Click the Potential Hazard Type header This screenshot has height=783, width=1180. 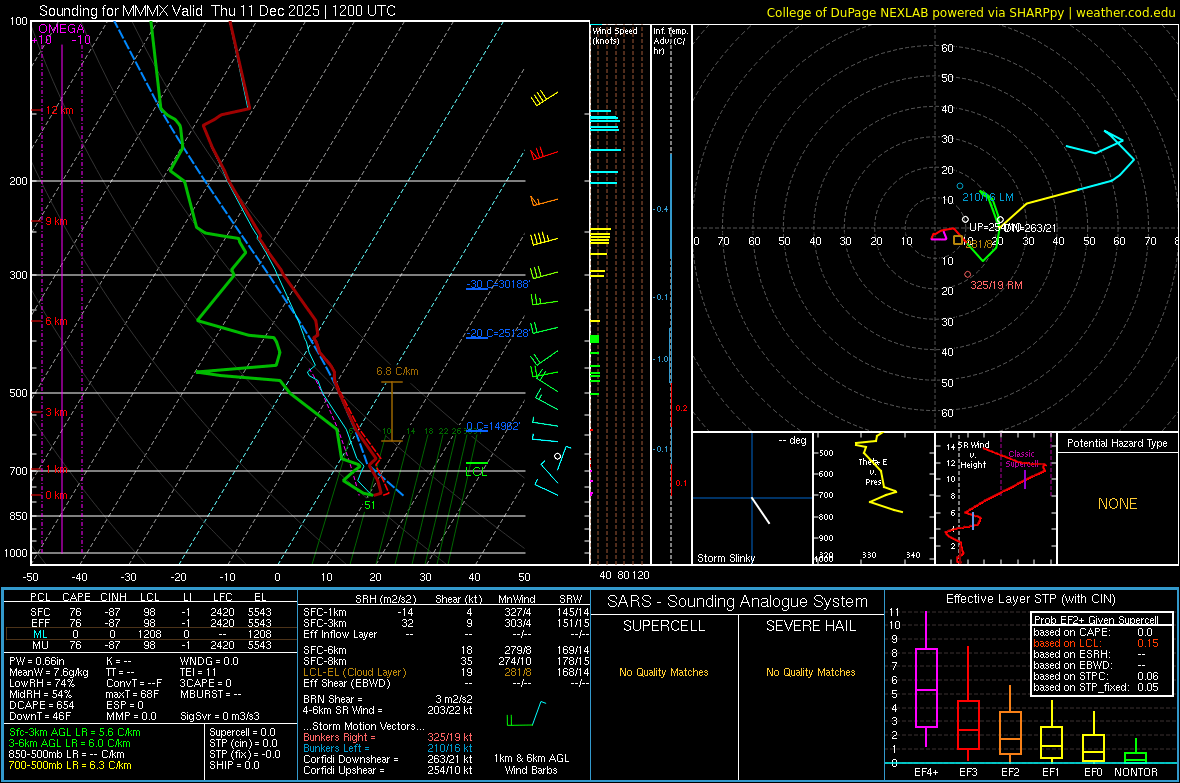point(1118,443)
